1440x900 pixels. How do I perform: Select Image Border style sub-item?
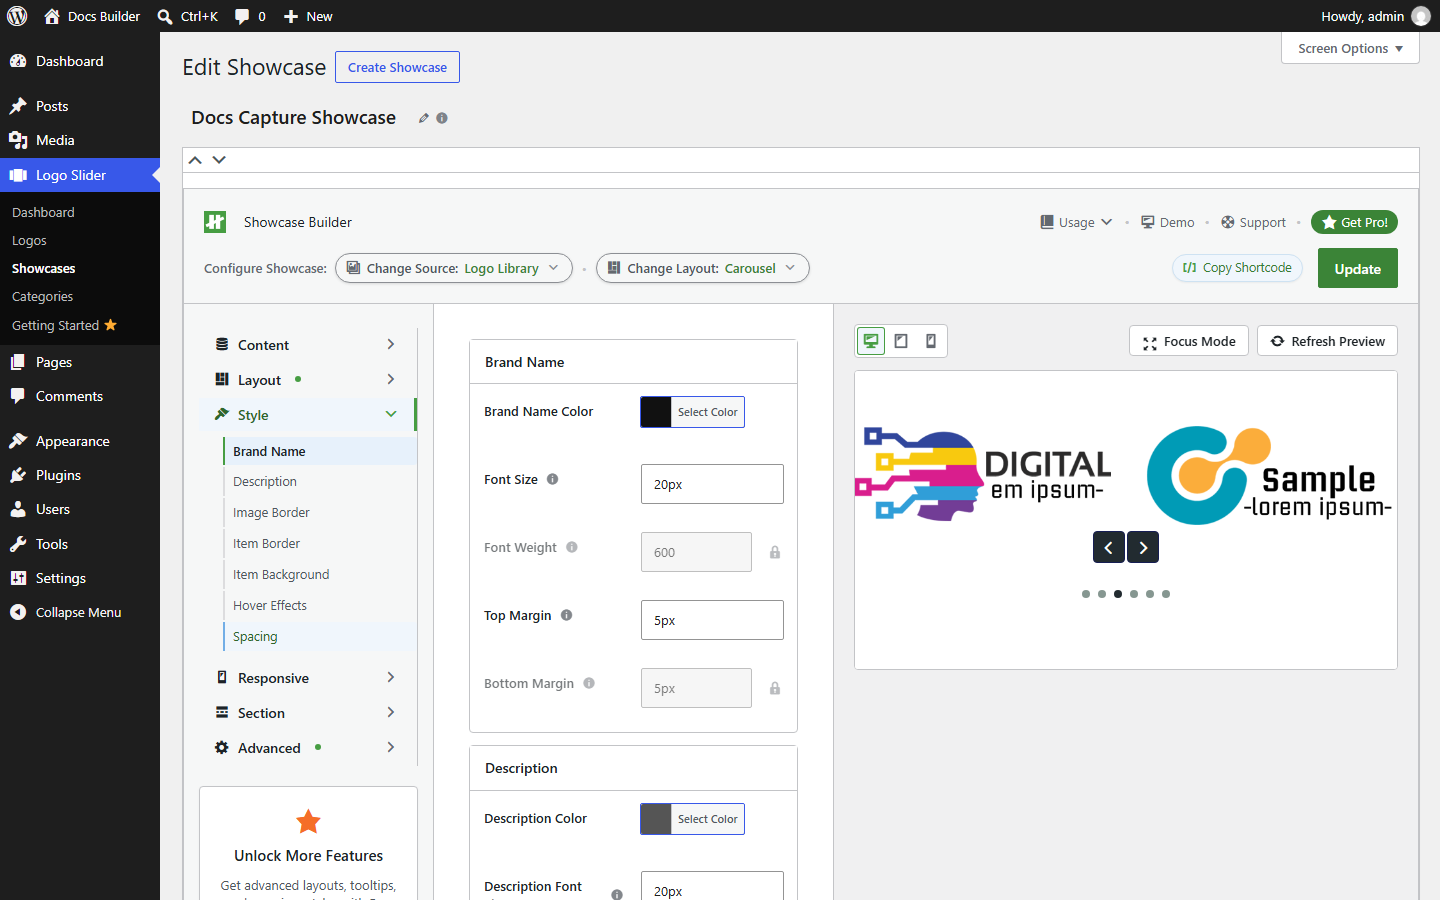[x=320, y=513]
